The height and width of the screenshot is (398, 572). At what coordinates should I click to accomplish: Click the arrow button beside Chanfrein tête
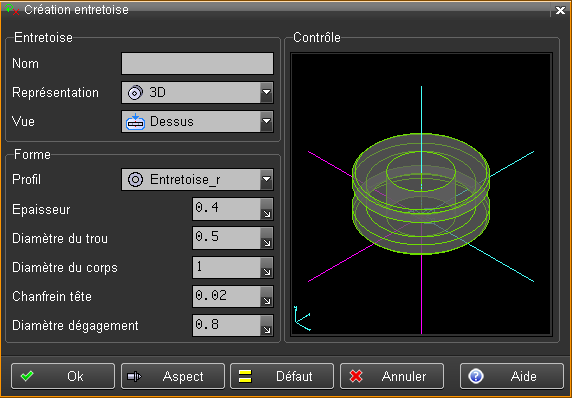267,296
